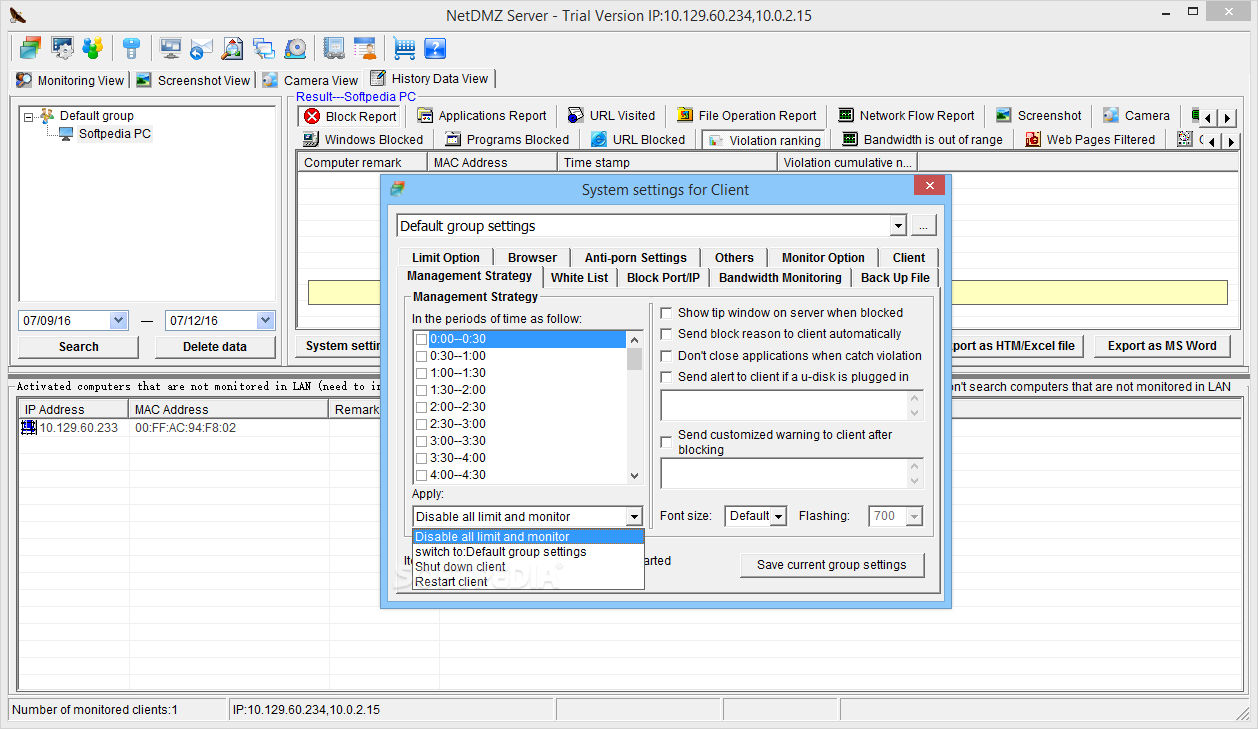Open the 07/09/16 start date dropdown
The image size is (1258, 729).
pyautogui.click(x=119, y=320)
